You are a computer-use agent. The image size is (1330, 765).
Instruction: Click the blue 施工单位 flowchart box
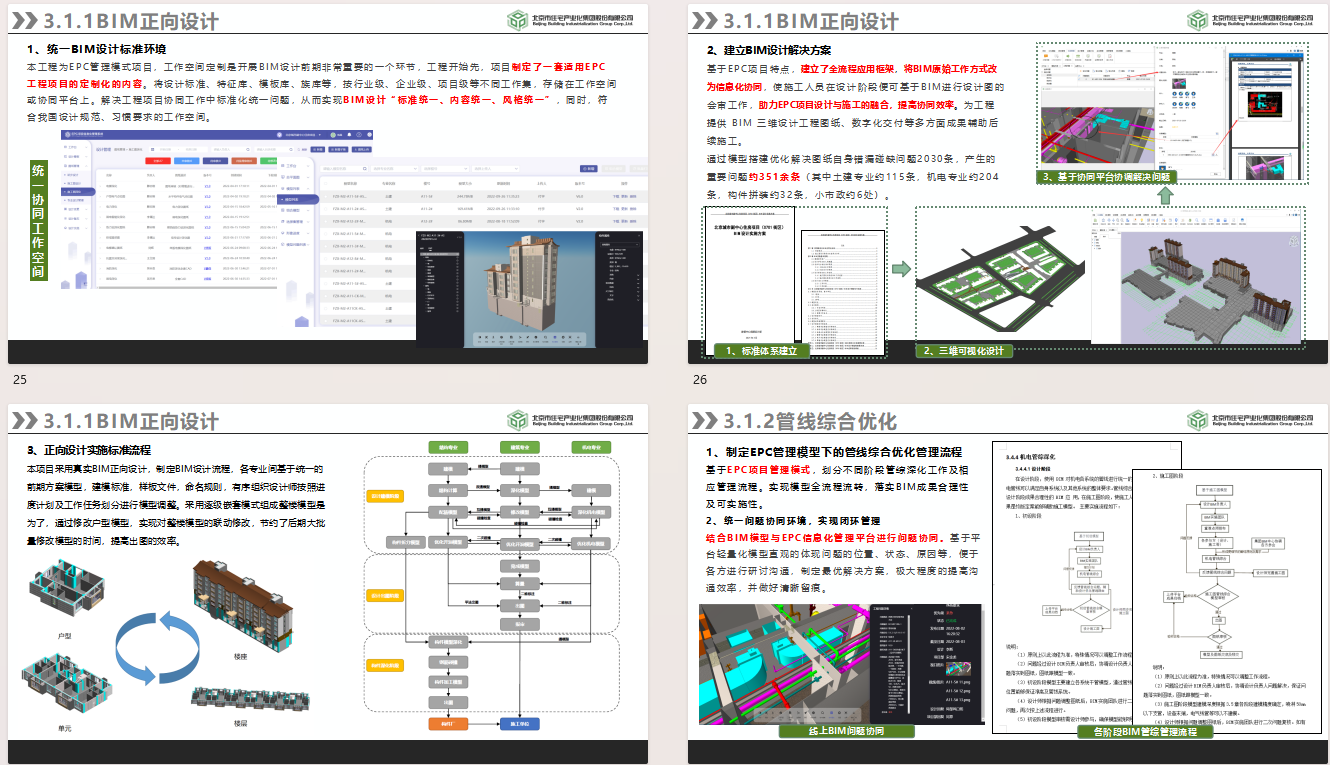click(x=519, y=724)
